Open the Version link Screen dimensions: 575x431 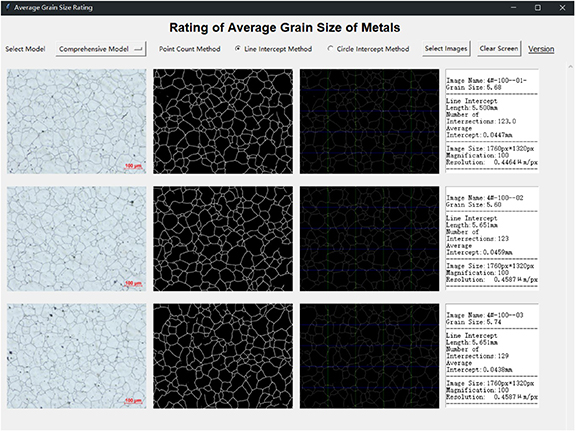tap(541, 49)
